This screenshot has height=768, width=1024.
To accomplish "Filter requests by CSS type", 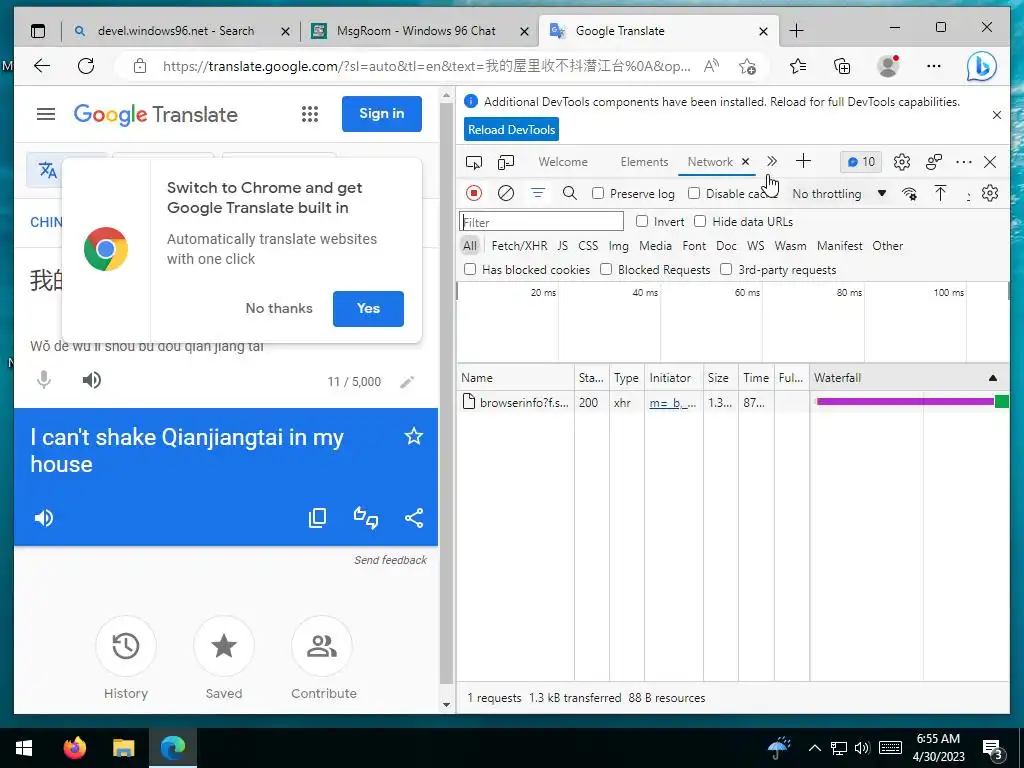I will [x=588, y=246].
